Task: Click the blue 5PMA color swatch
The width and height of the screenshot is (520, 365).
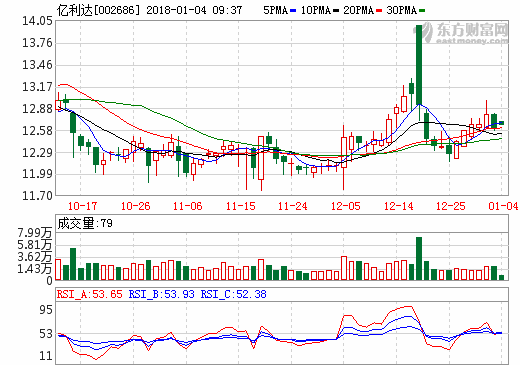Action: coord(293,11)
